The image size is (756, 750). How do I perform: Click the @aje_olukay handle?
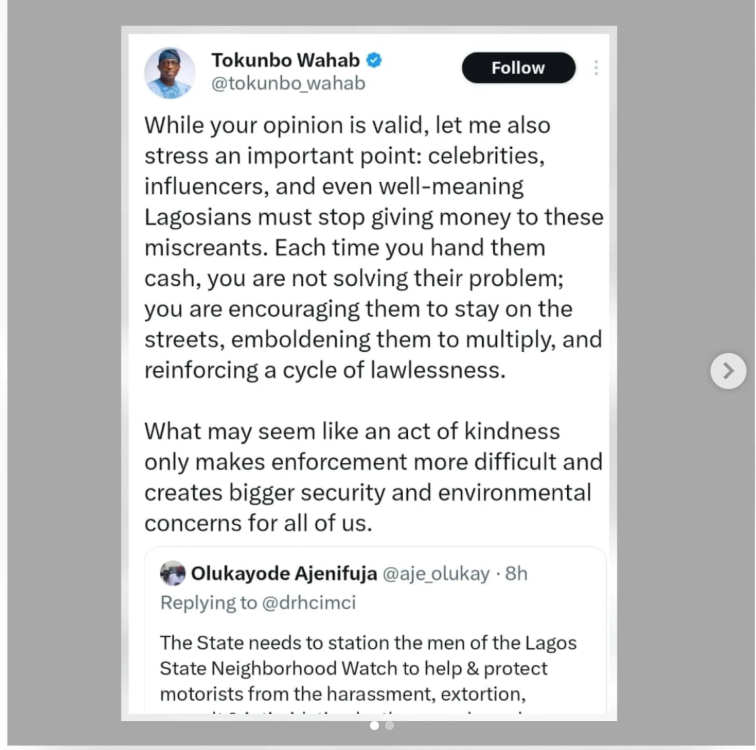coord(436,574)
